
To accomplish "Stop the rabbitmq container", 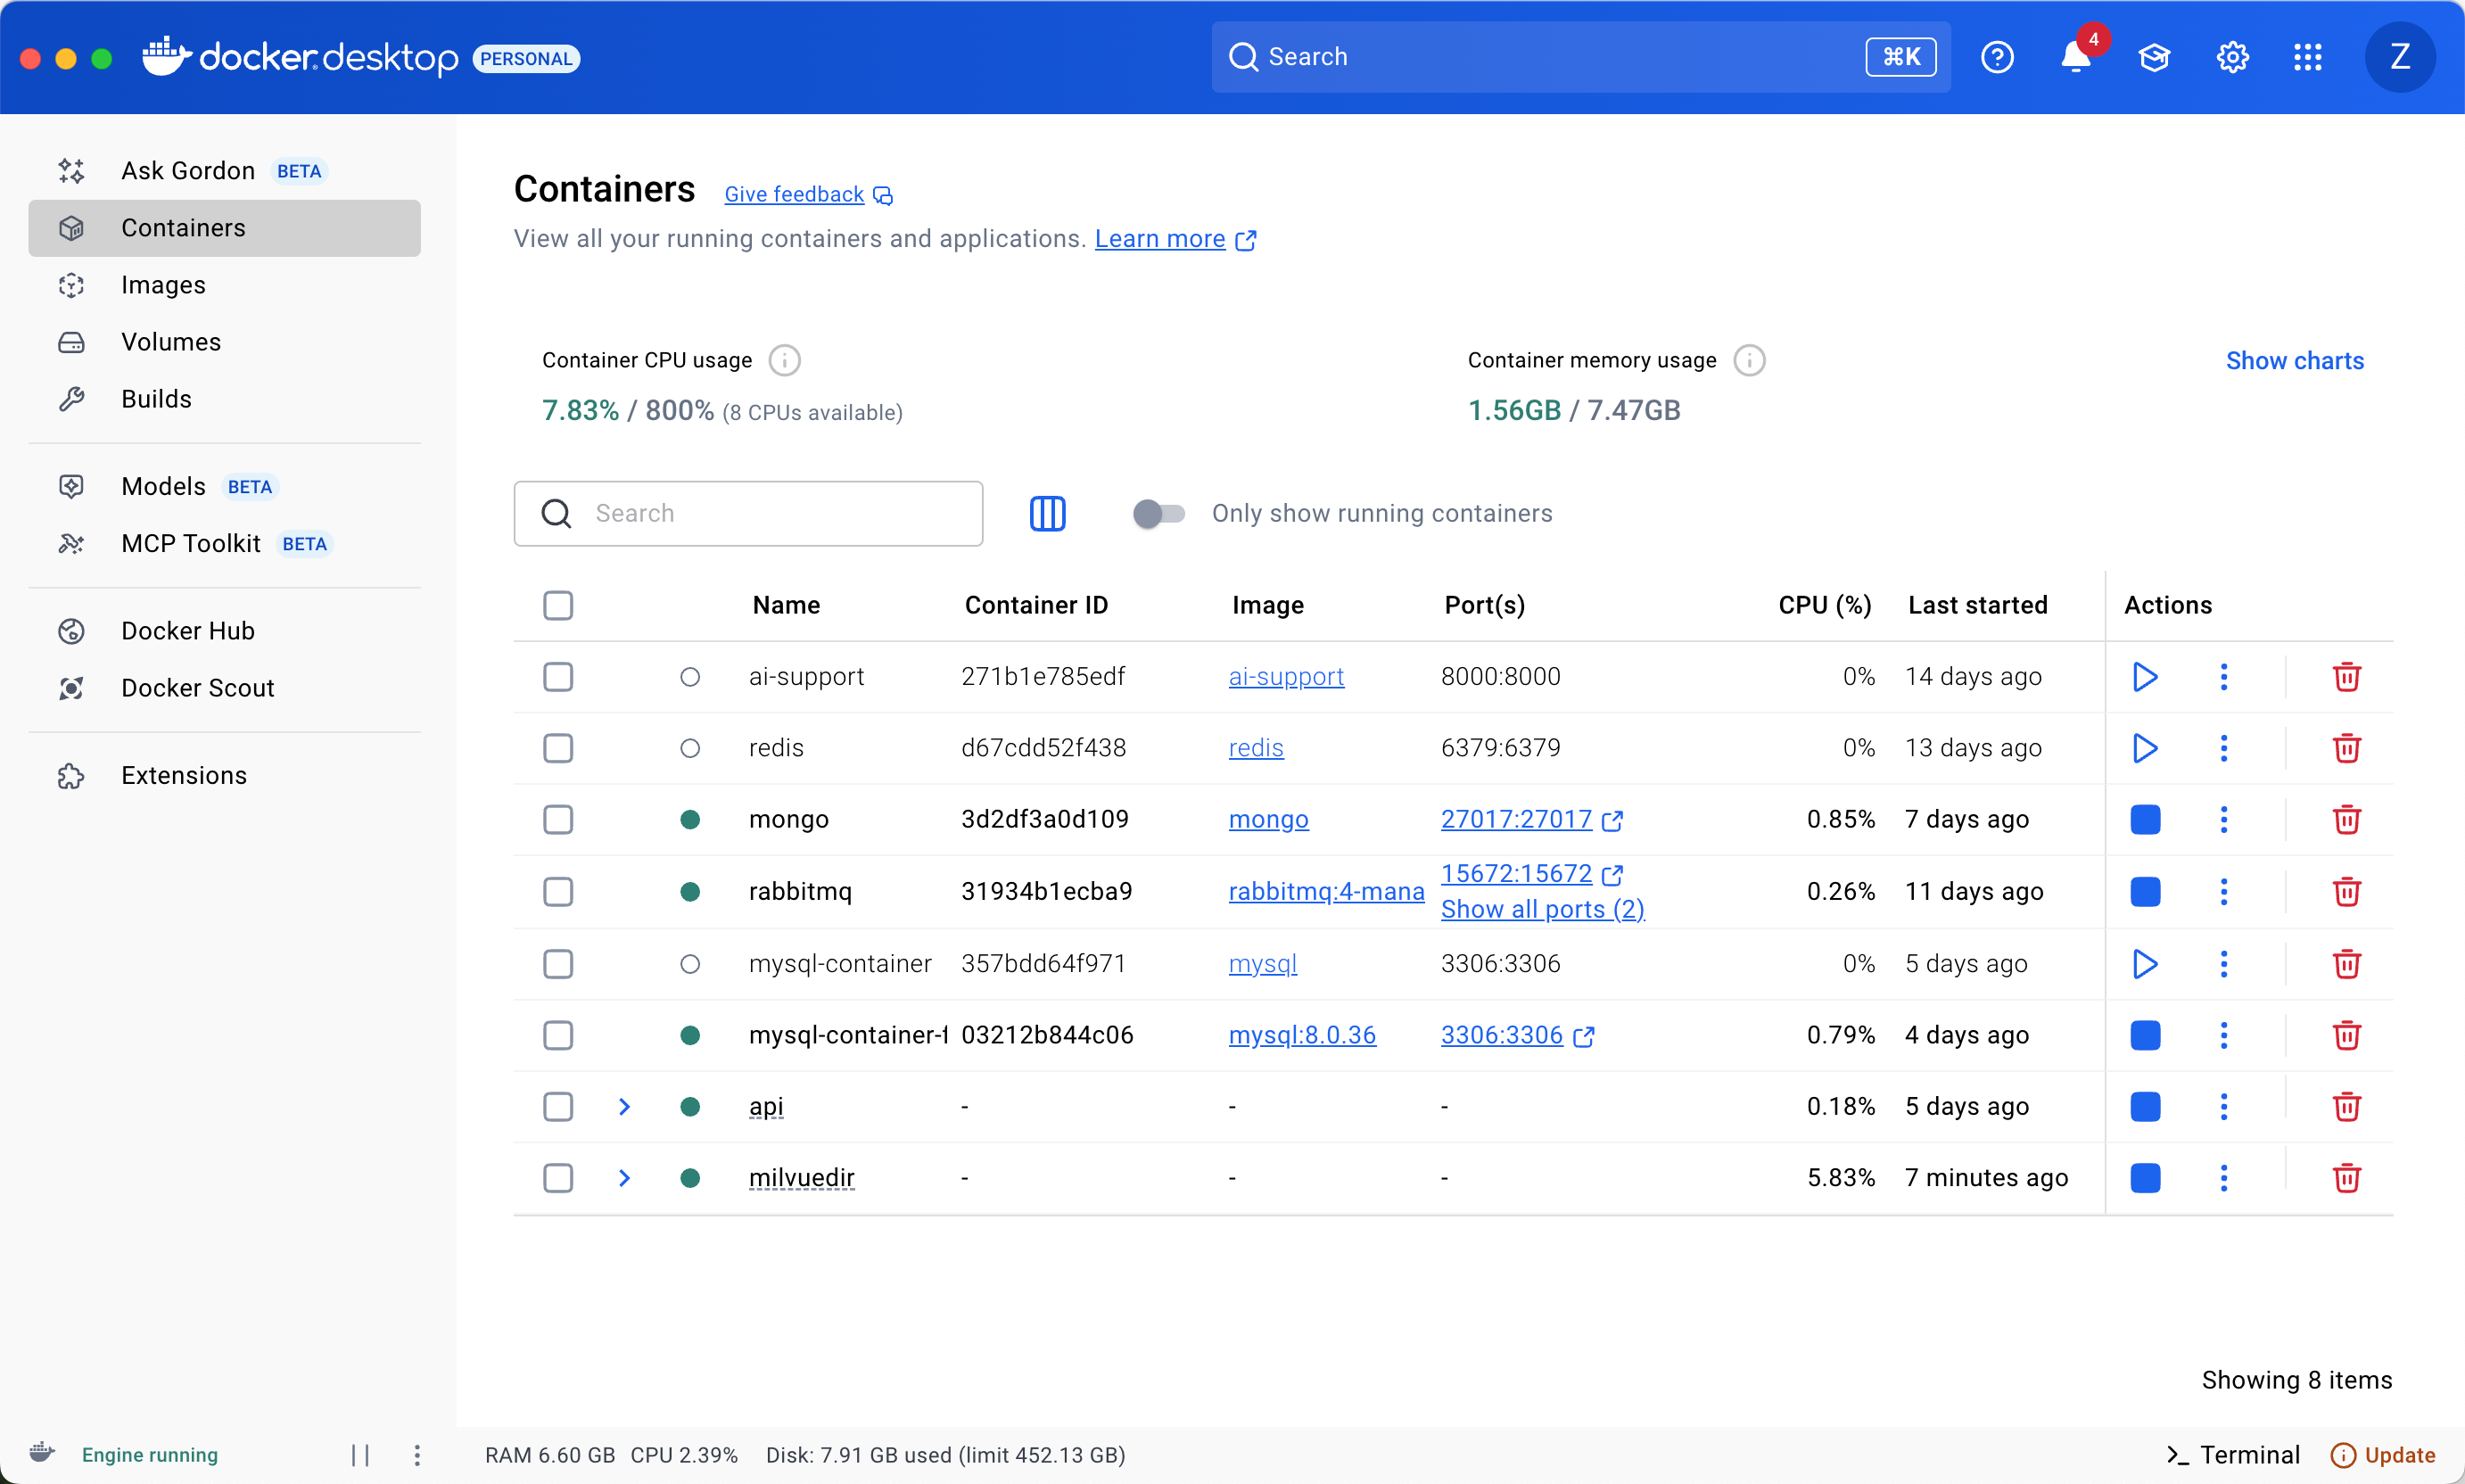I will (2145, 892).
